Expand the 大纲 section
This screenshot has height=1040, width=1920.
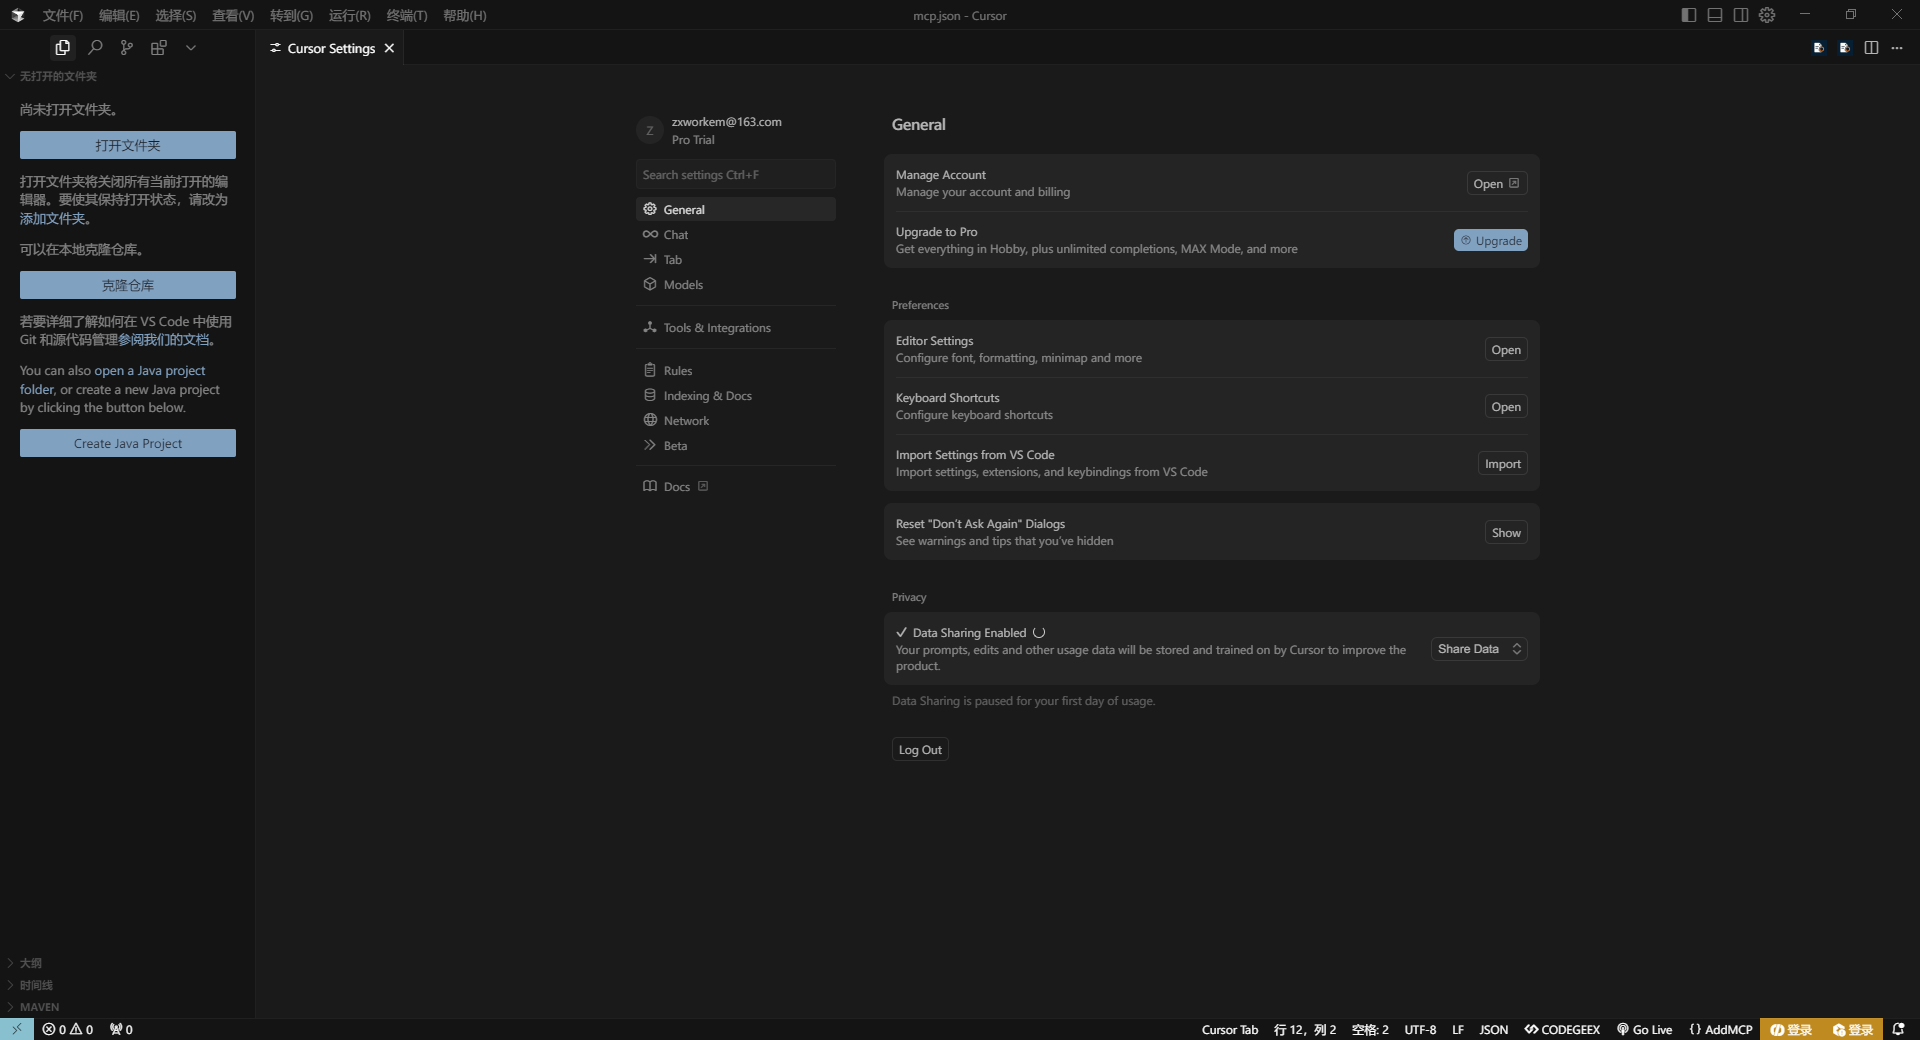pyautogui.click(x=127, y=963)
